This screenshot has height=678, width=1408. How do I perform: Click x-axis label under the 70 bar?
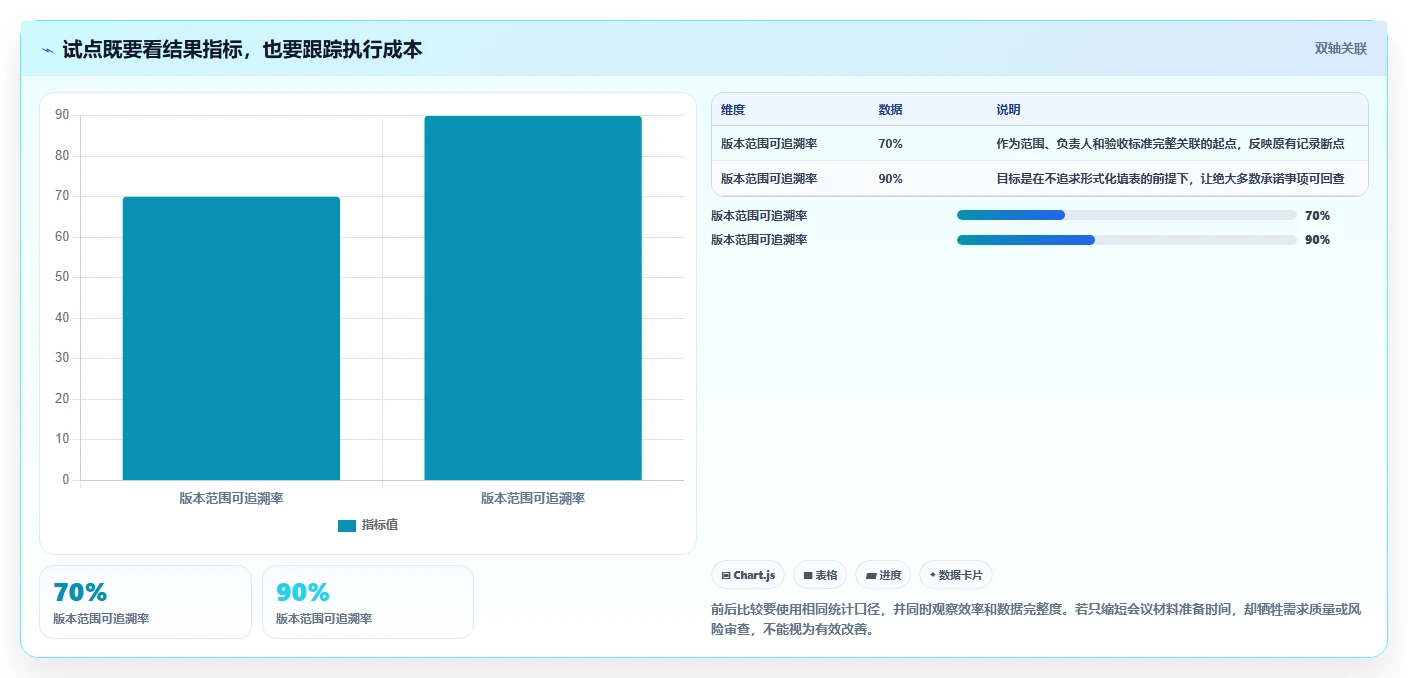231,498
